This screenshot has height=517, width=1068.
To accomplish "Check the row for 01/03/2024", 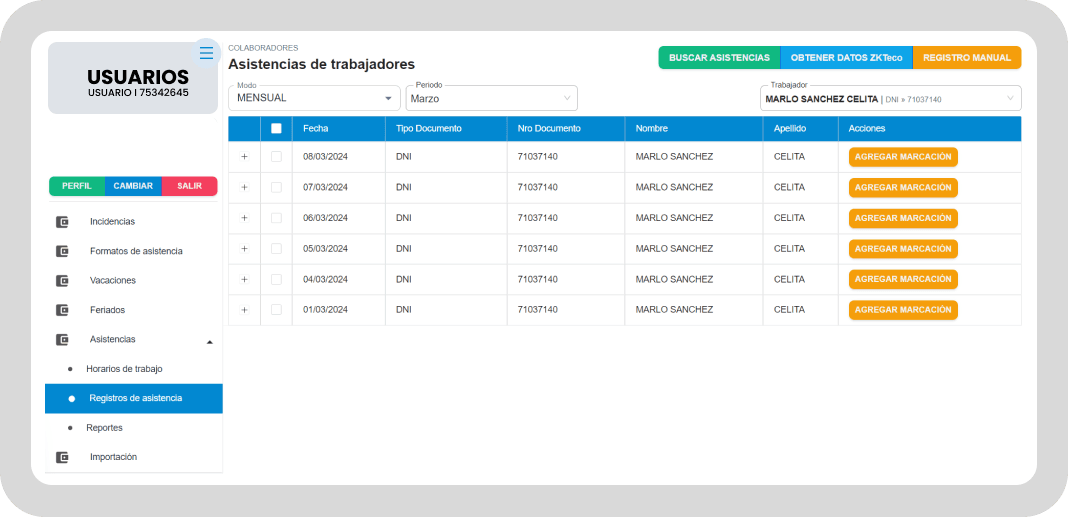I will 276,310.
